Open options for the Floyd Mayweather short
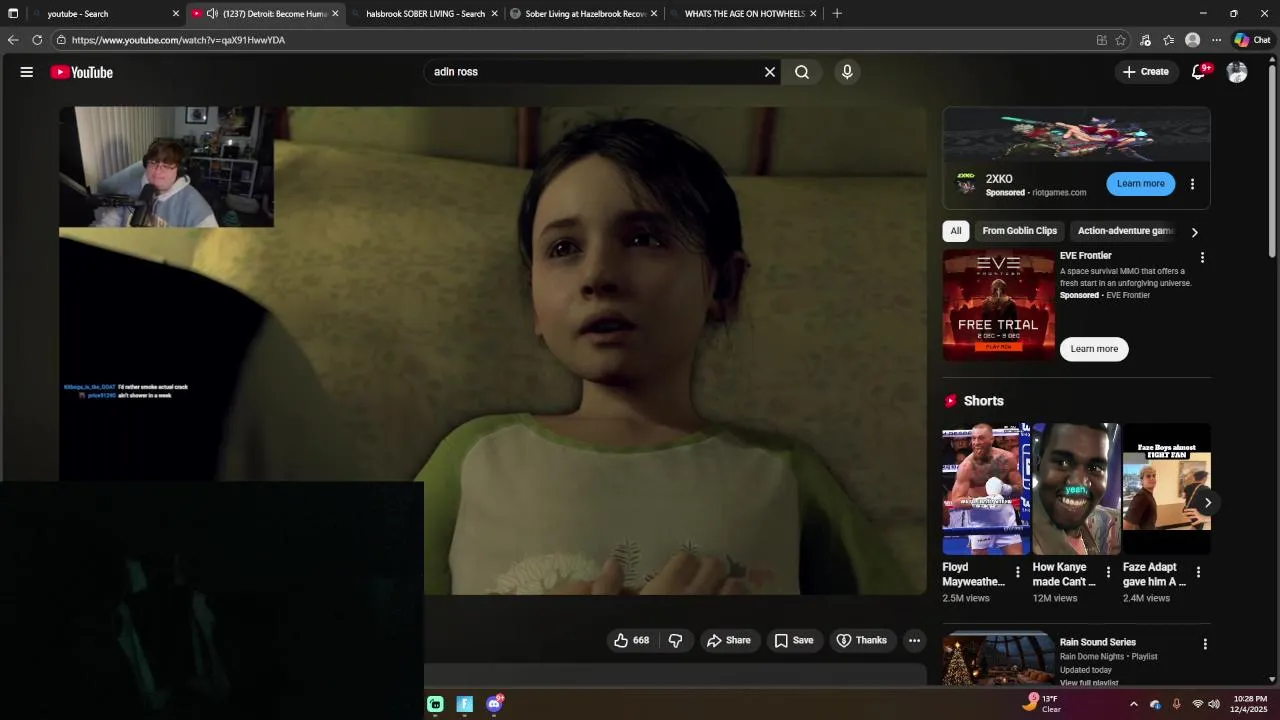 (1018, 572)
